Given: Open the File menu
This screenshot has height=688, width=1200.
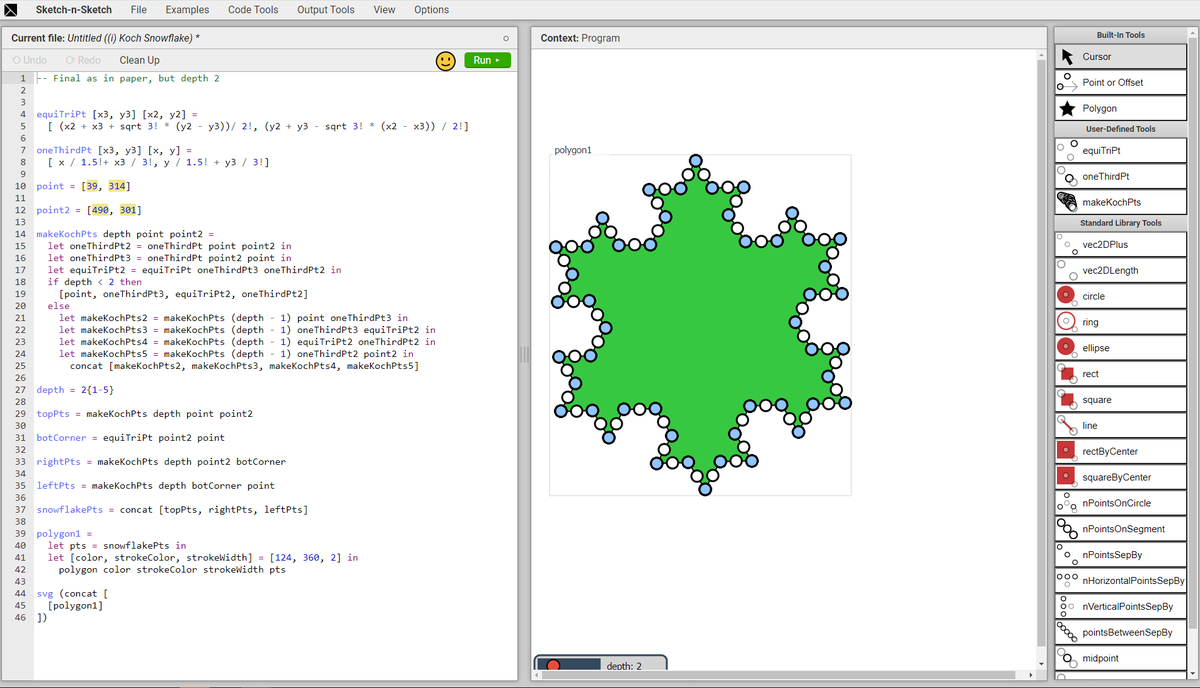Looking at the screenshot, I should point(139,10).
